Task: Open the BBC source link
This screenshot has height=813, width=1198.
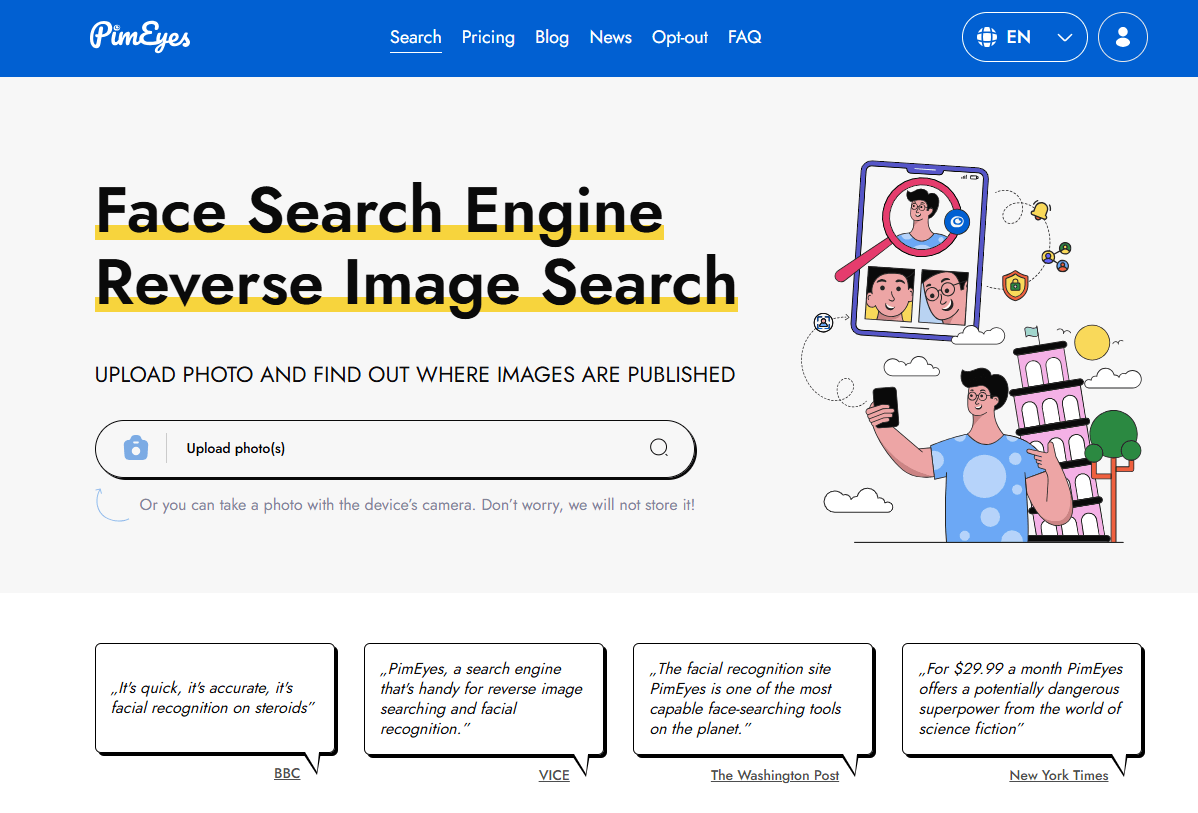Action: pyautogui.click(x=287, y=774)
